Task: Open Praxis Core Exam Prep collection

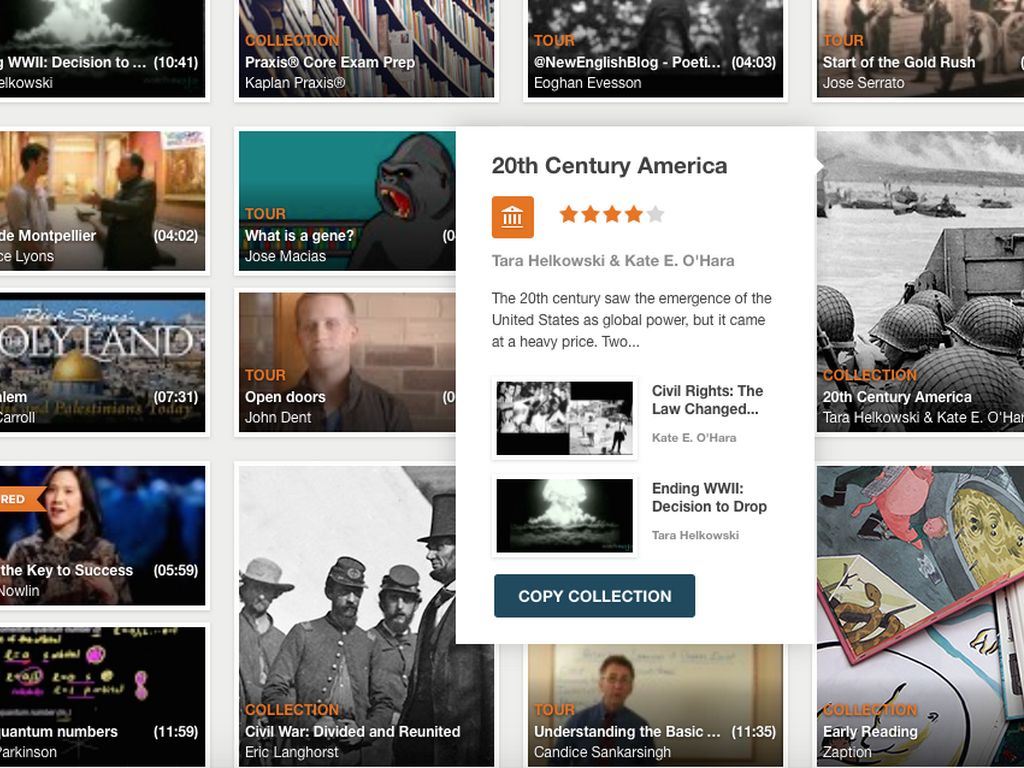Action: 366,50
